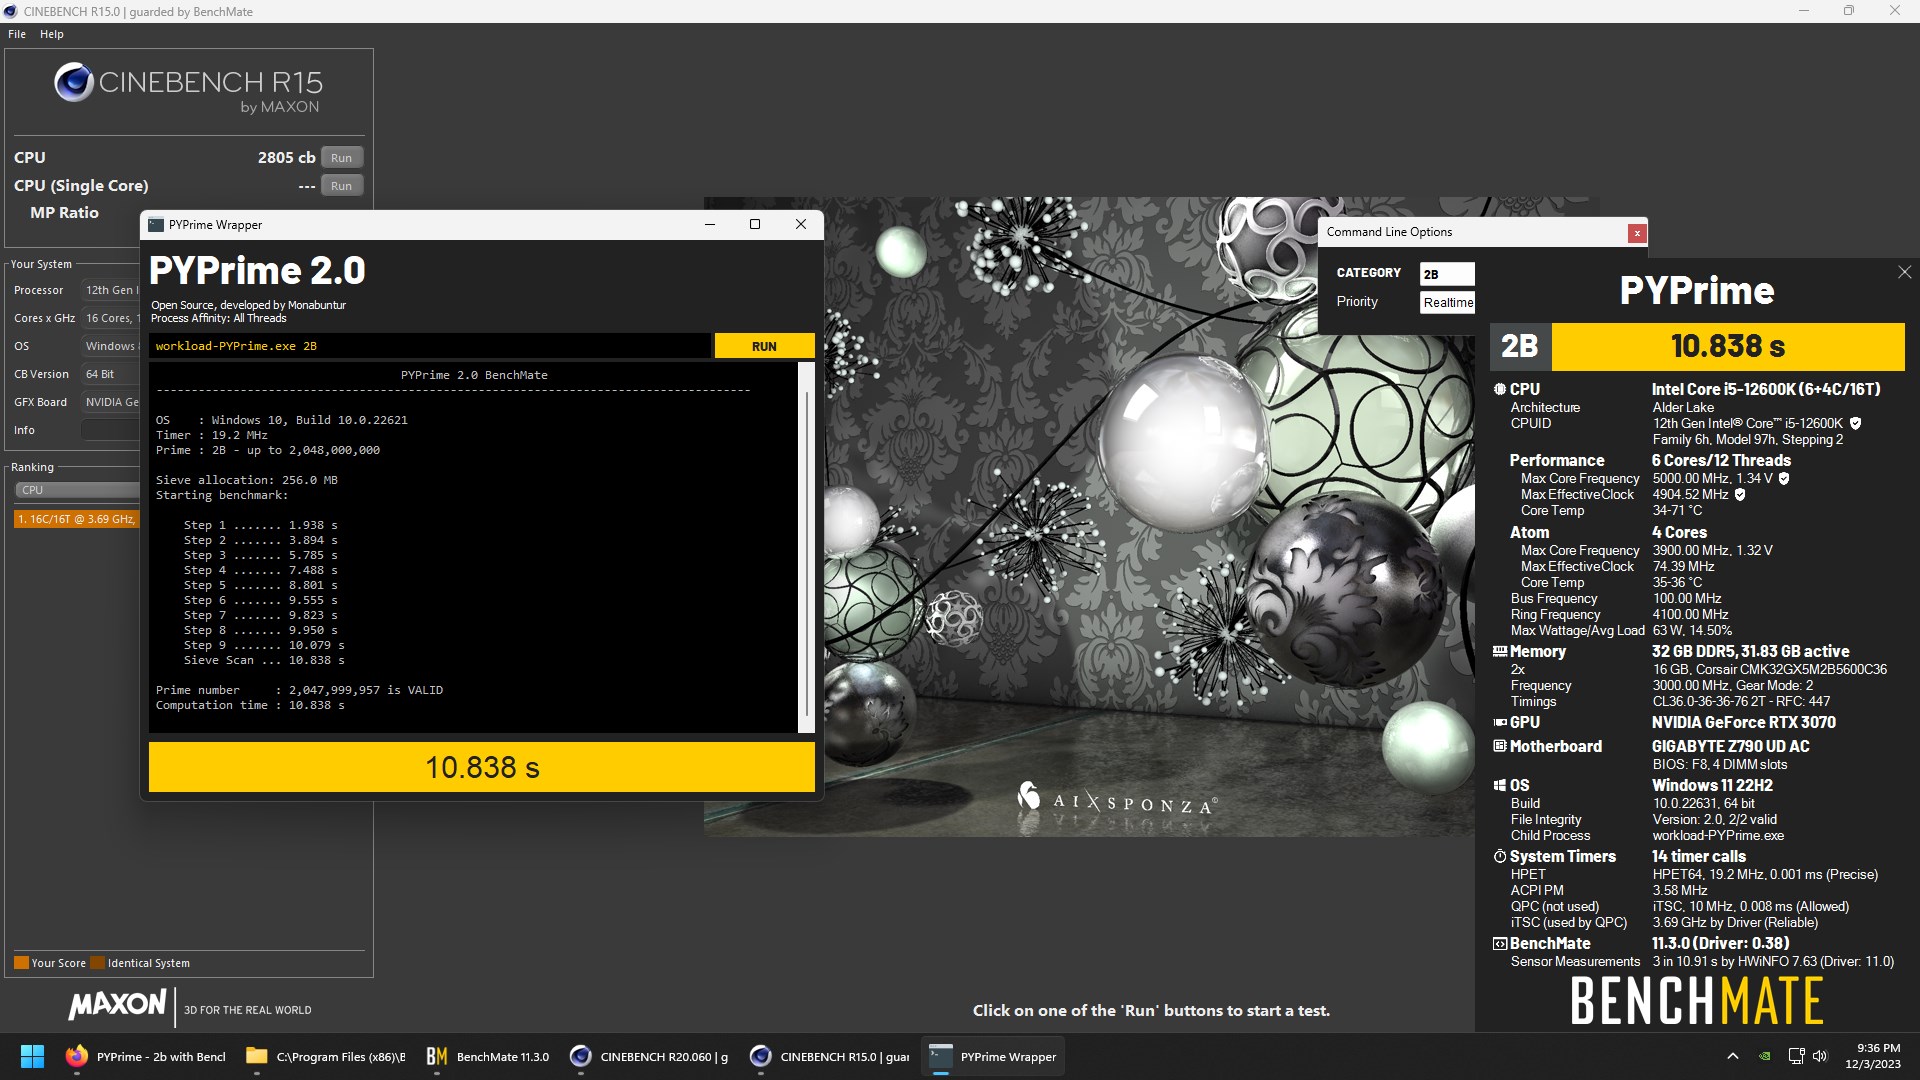The width and height of the screenshot is (1920, 1080).
Task: Click the shield beside Max Effective Clock
Action: pos(1740,494)
